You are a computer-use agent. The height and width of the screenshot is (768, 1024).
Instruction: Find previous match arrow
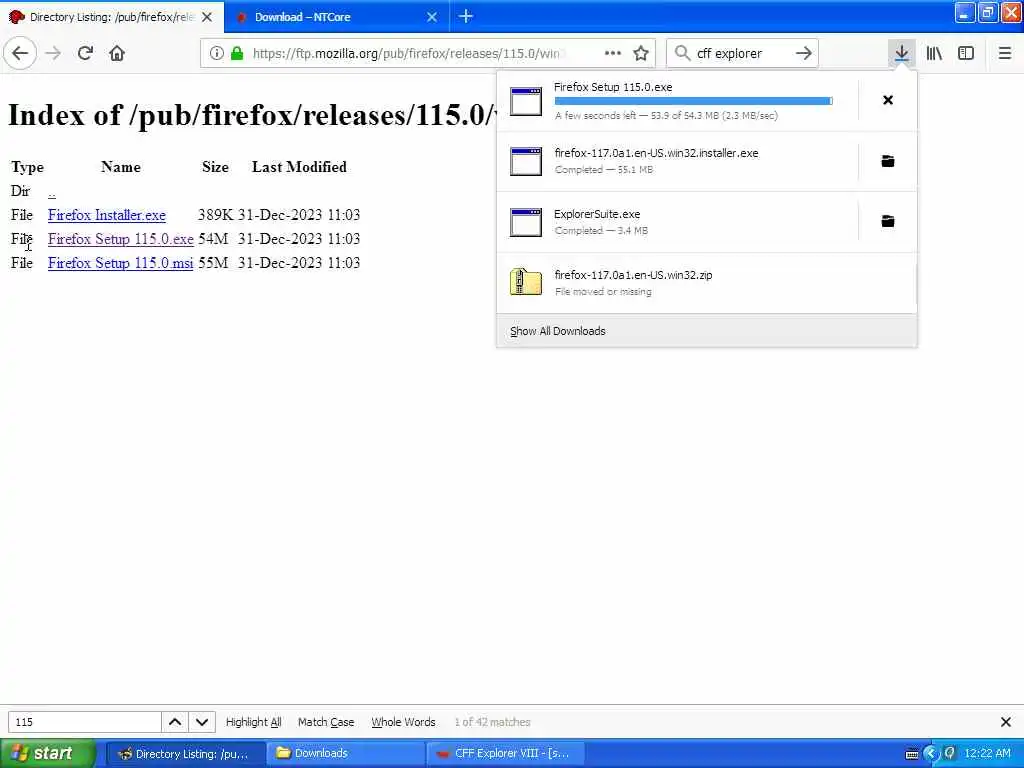[x=175, y=722]
